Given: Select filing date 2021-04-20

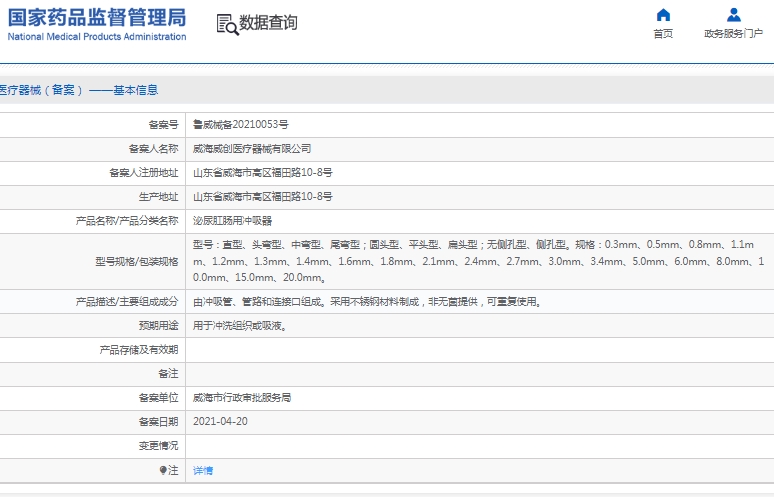Looking at the screenshot, I should tap(220, 421).
